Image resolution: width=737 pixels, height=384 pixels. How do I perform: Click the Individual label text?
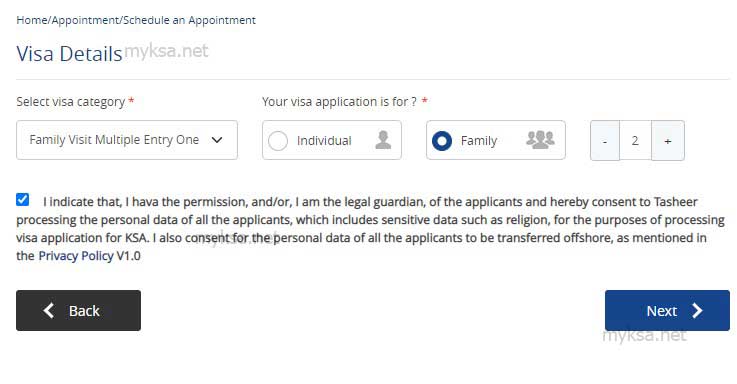[x=324, y=141]
